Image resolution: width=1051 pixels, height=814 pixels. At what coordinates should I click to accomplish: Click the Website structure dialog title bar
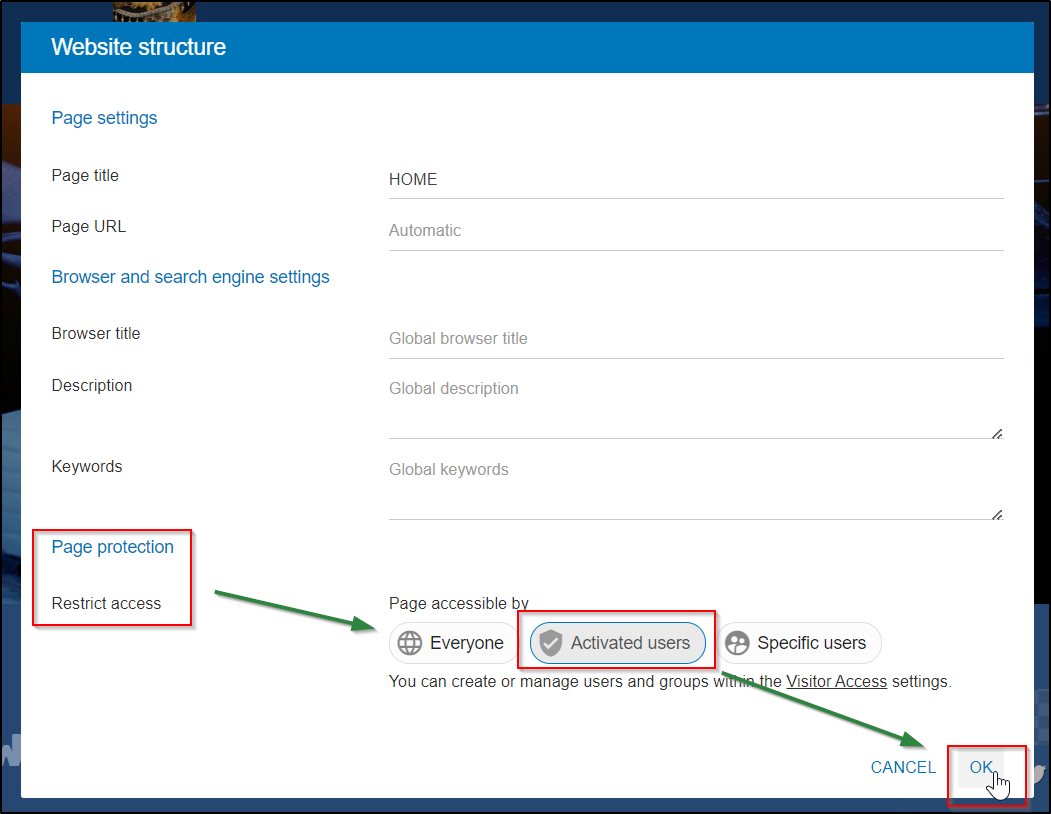tap(526, 47)
